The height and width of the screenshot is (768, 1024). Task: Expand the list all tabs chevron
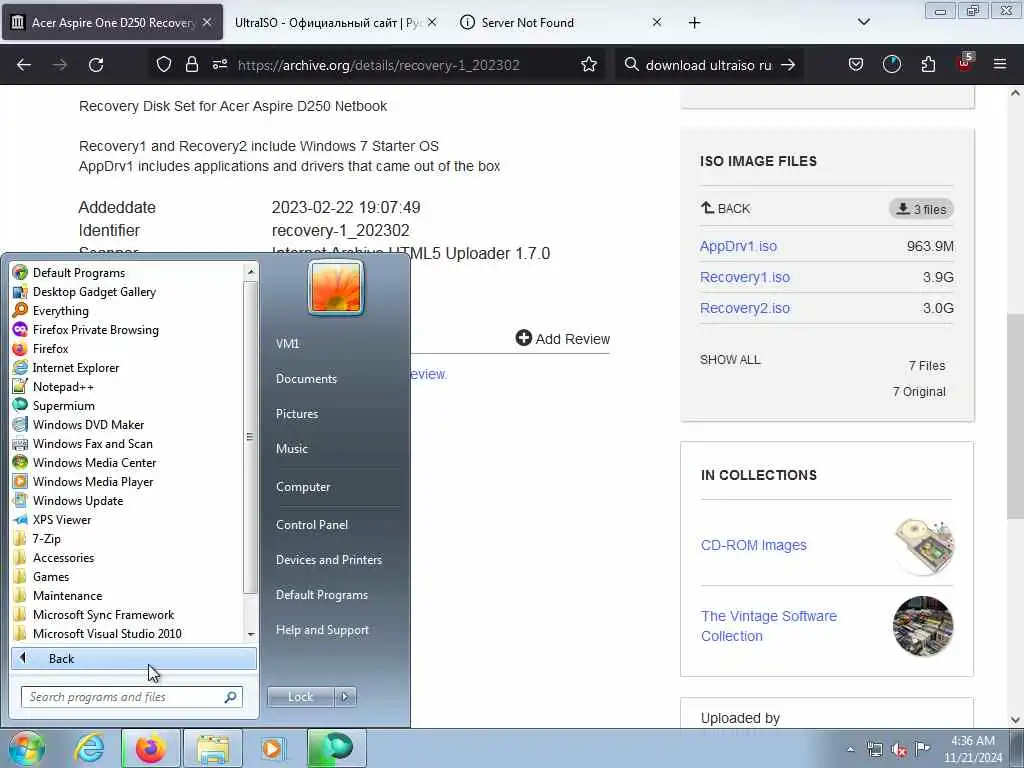[x=863, y=22]
